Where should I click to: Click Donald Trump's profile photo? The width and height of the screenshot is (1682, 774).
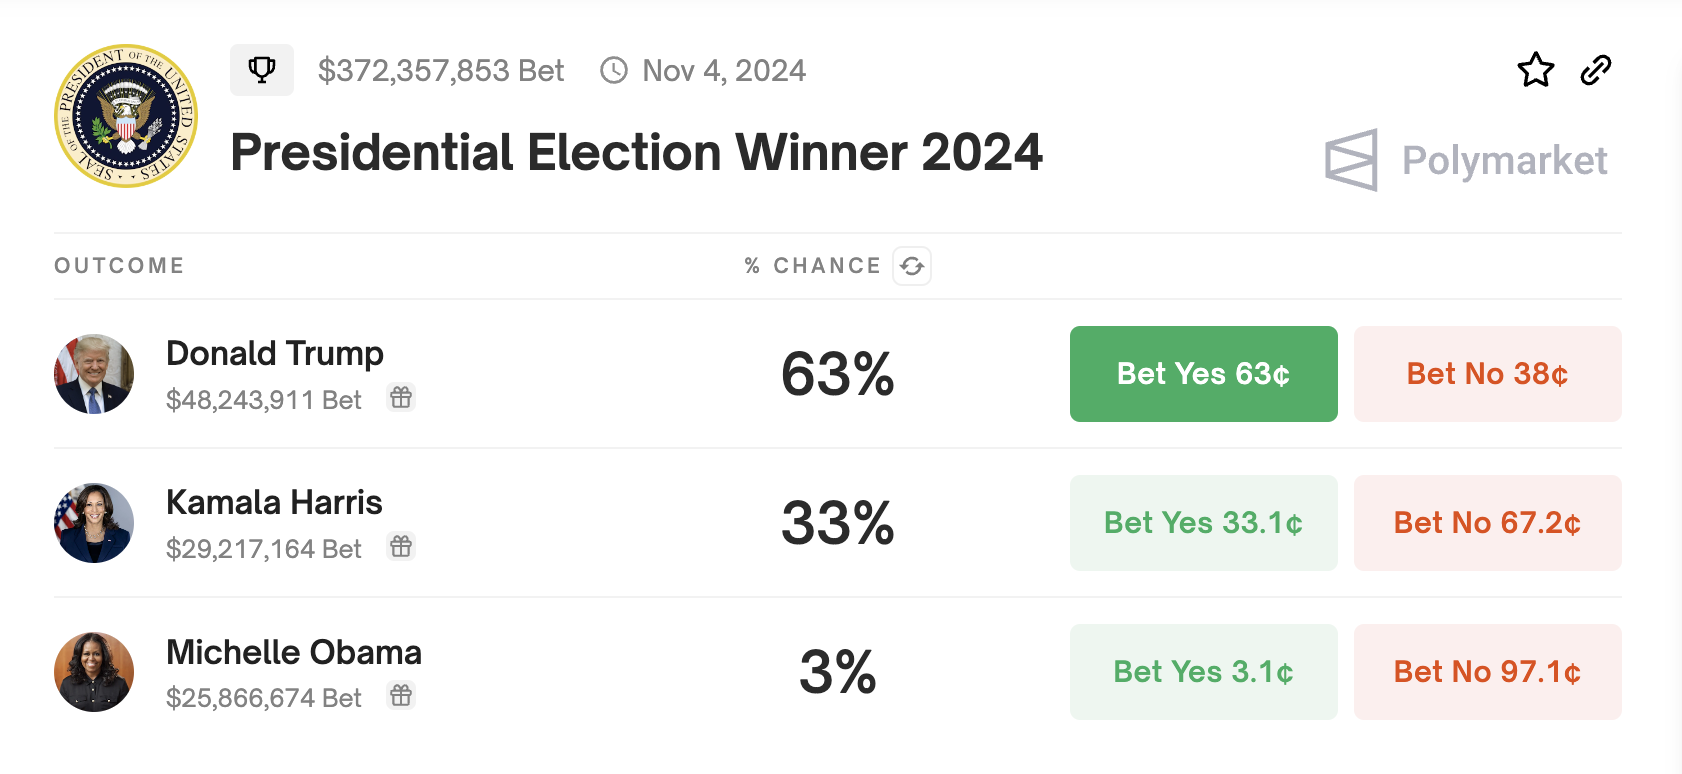94,374
